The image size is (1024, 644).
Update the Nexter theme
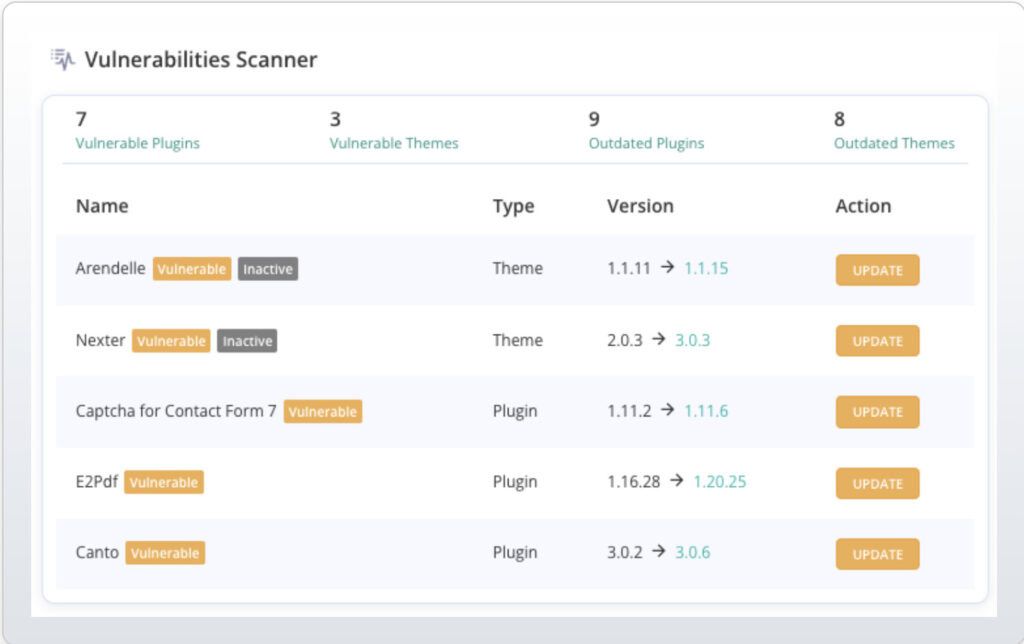(877, 341)
